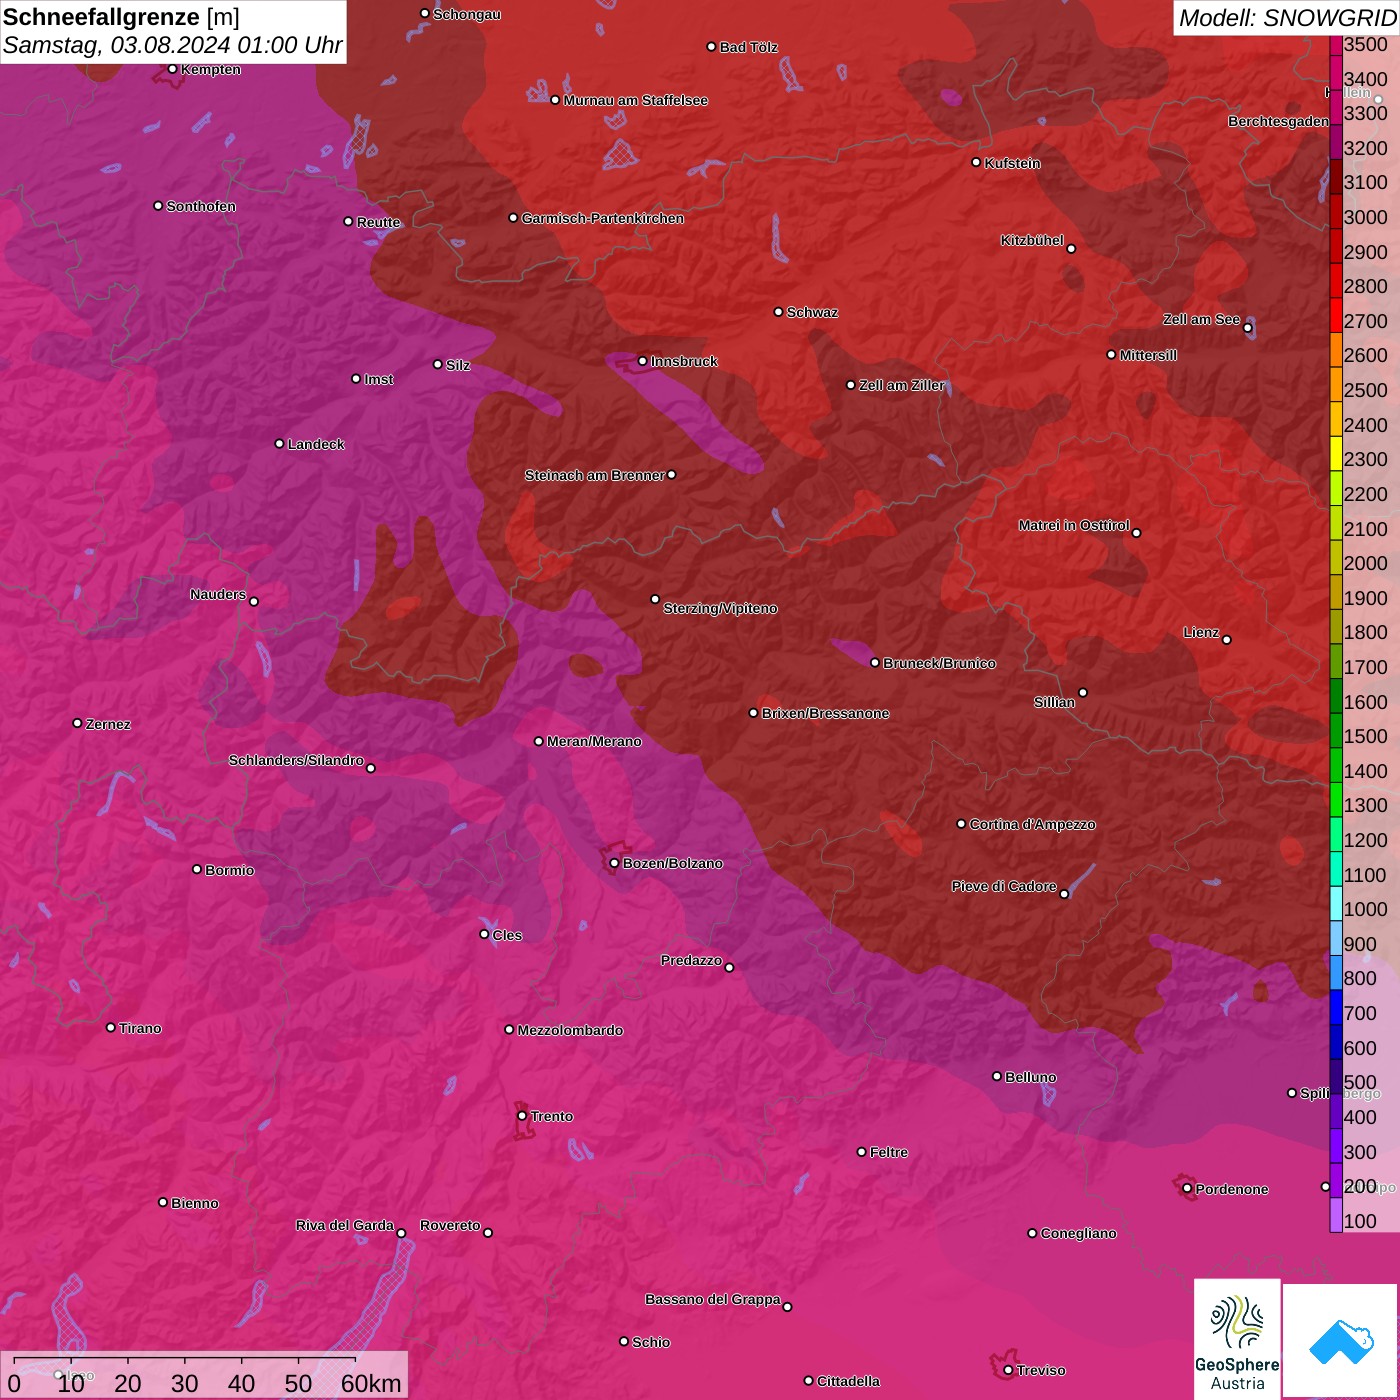
Task: Click the Berchtesgaden label
Action: pyautogui.click(x=1278, y=121)
